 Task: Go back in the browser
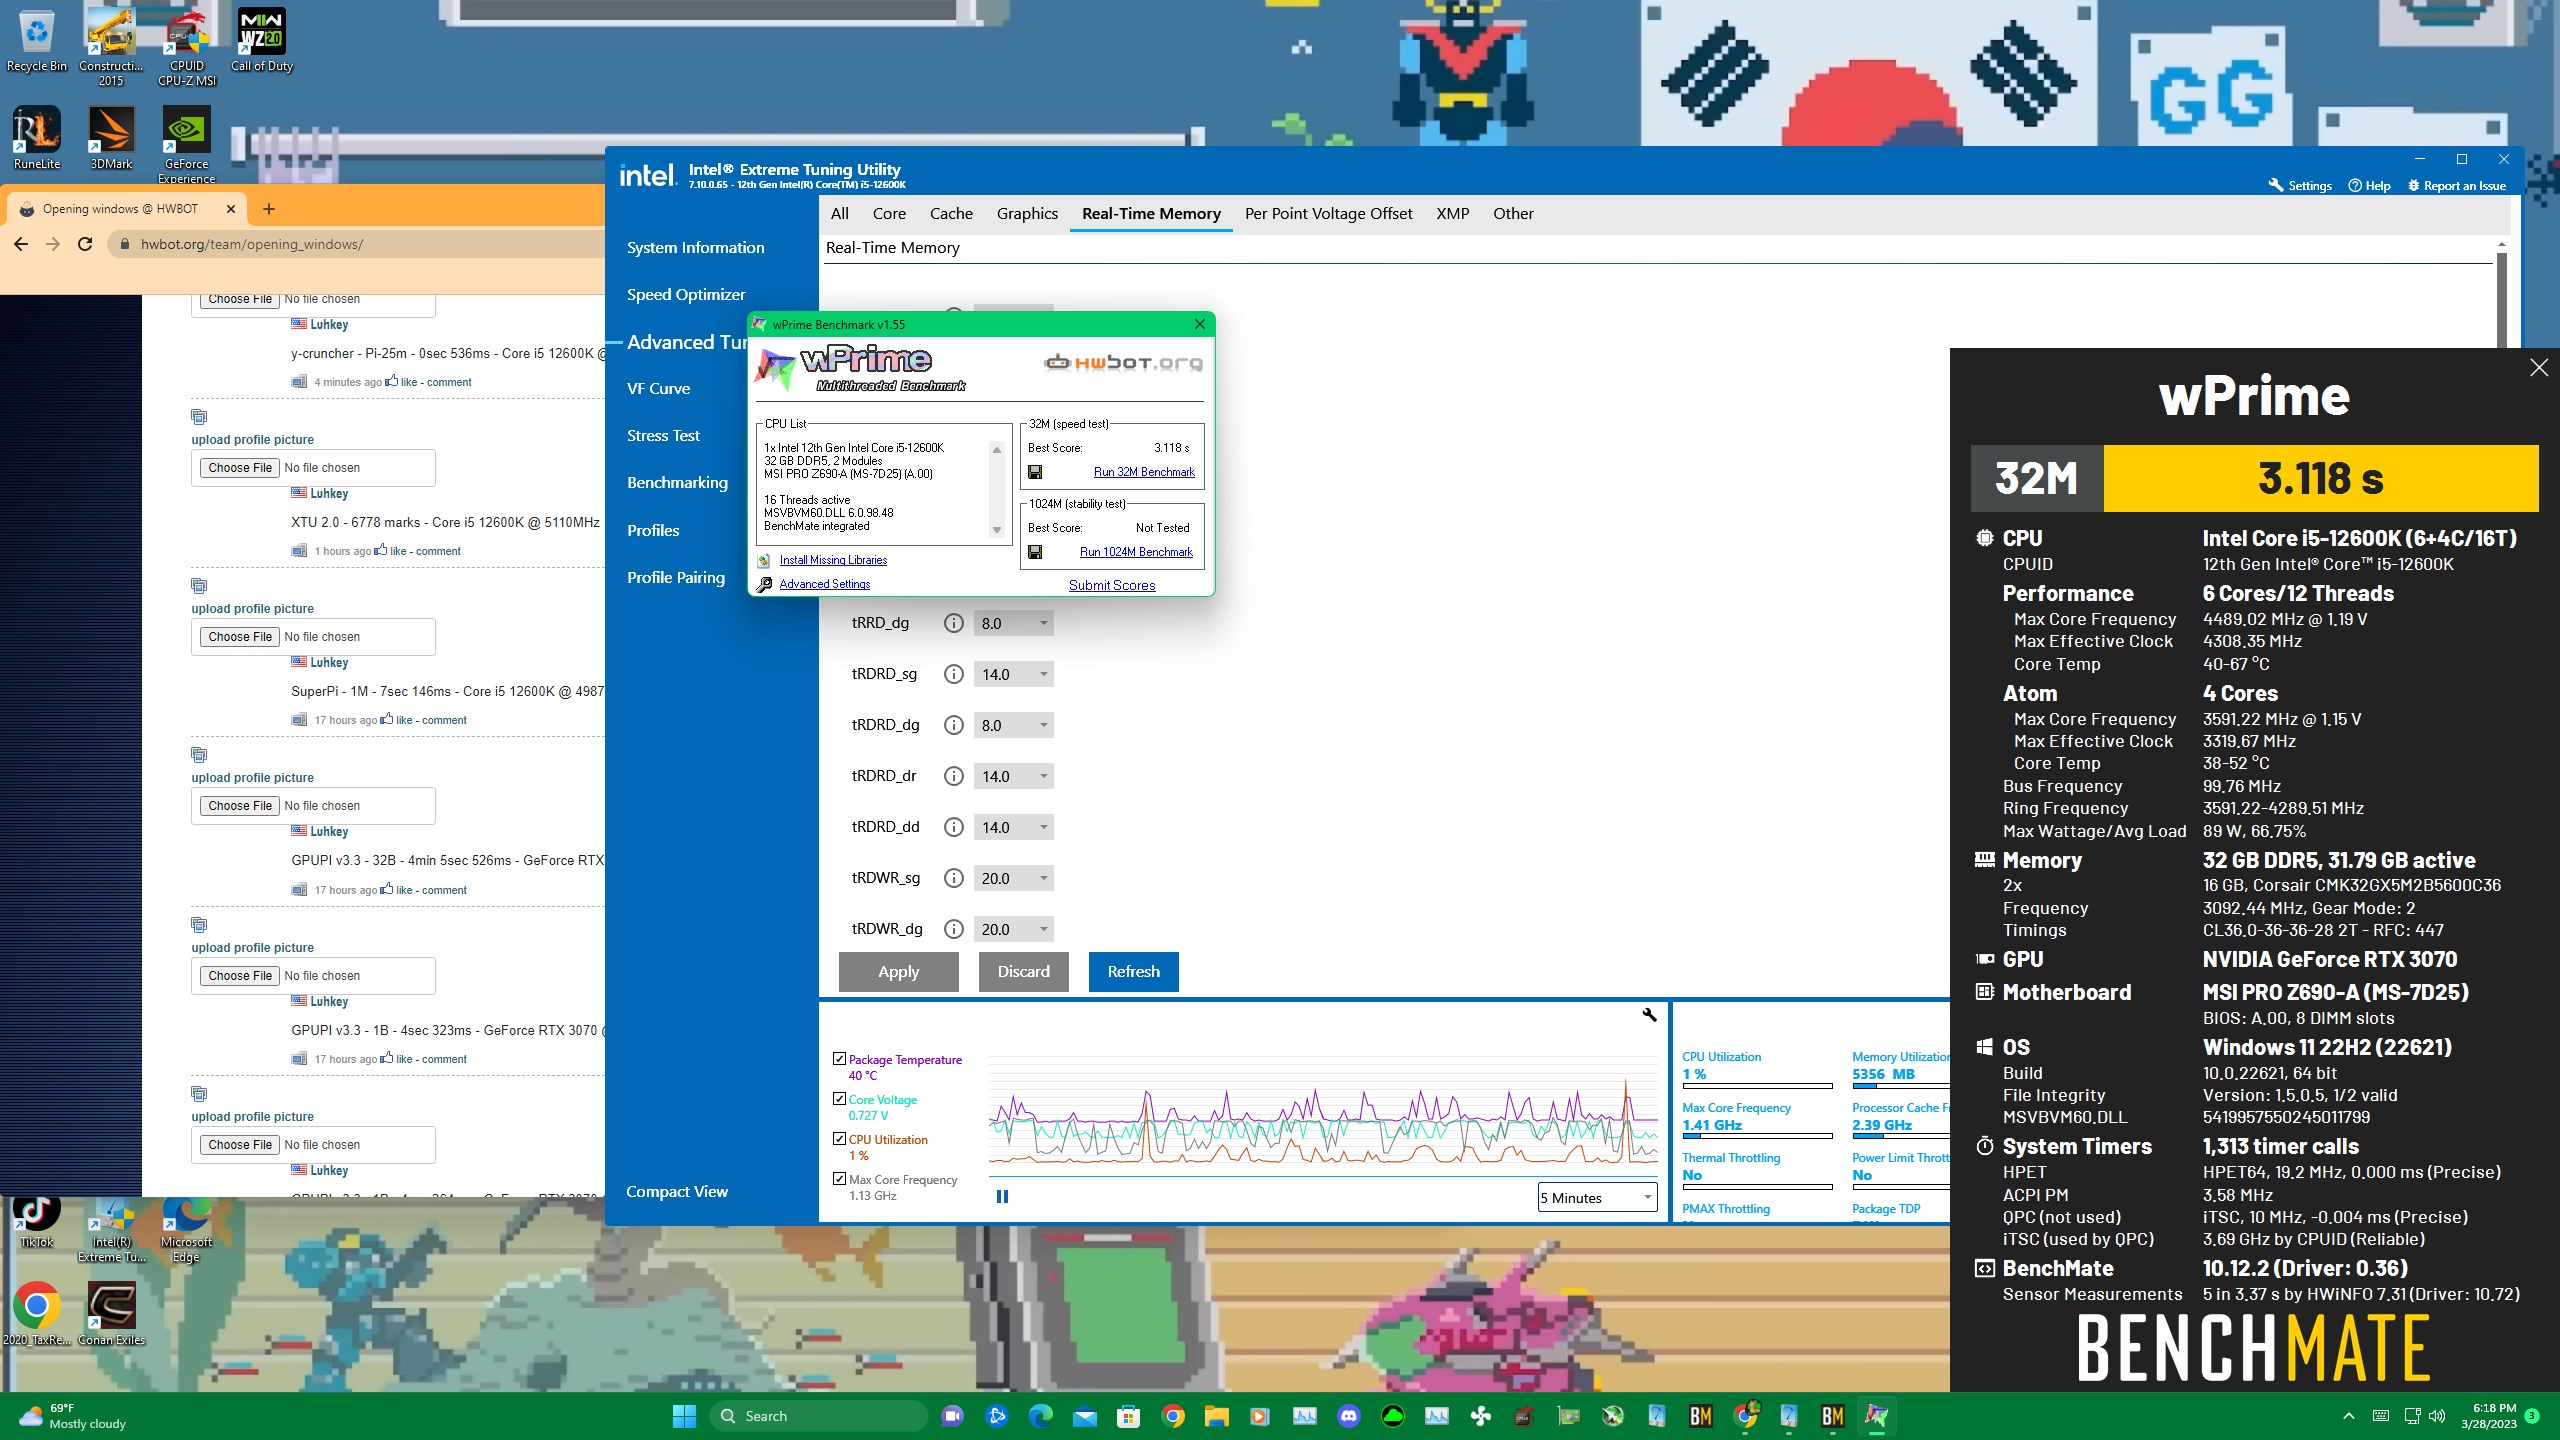click(x=21, y=244)
